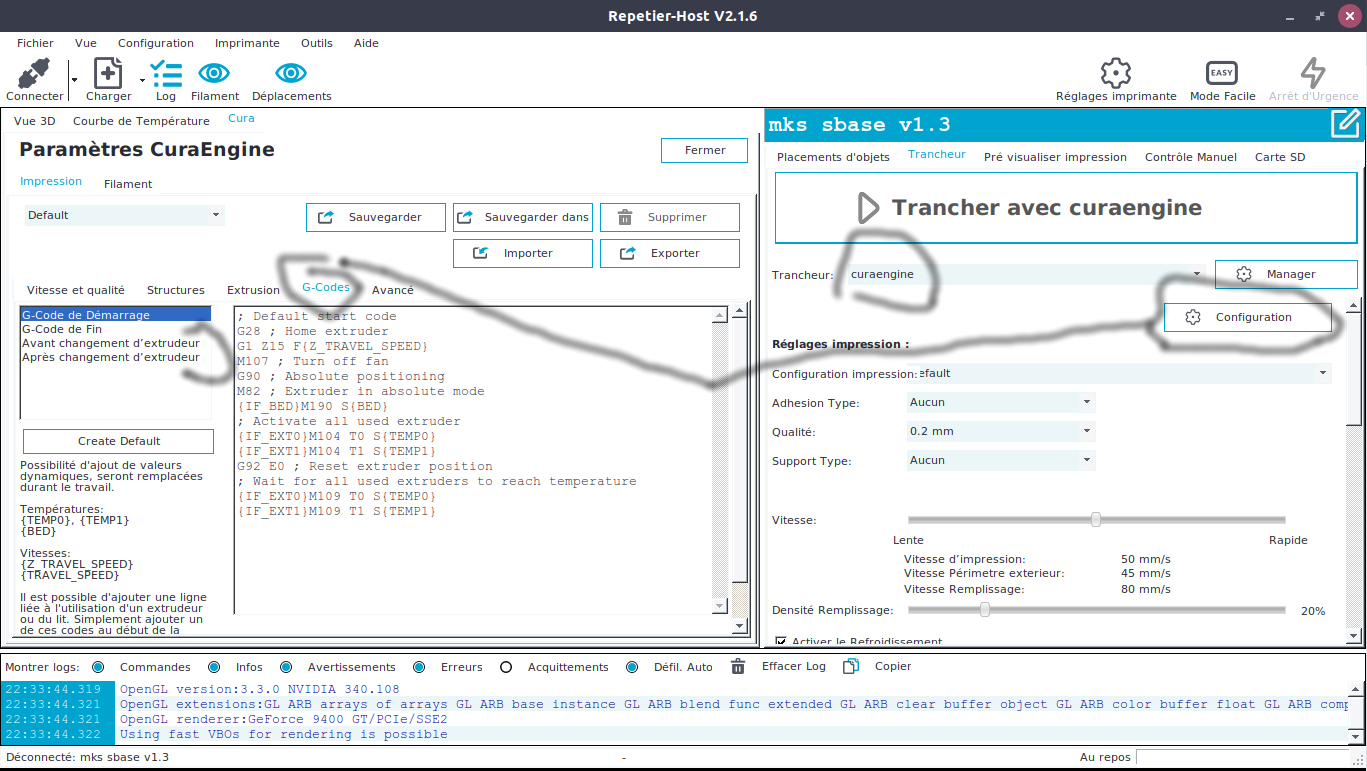Open Vitesse et qualité tab
Screen dimensions: 1367x771
[76, 290]
